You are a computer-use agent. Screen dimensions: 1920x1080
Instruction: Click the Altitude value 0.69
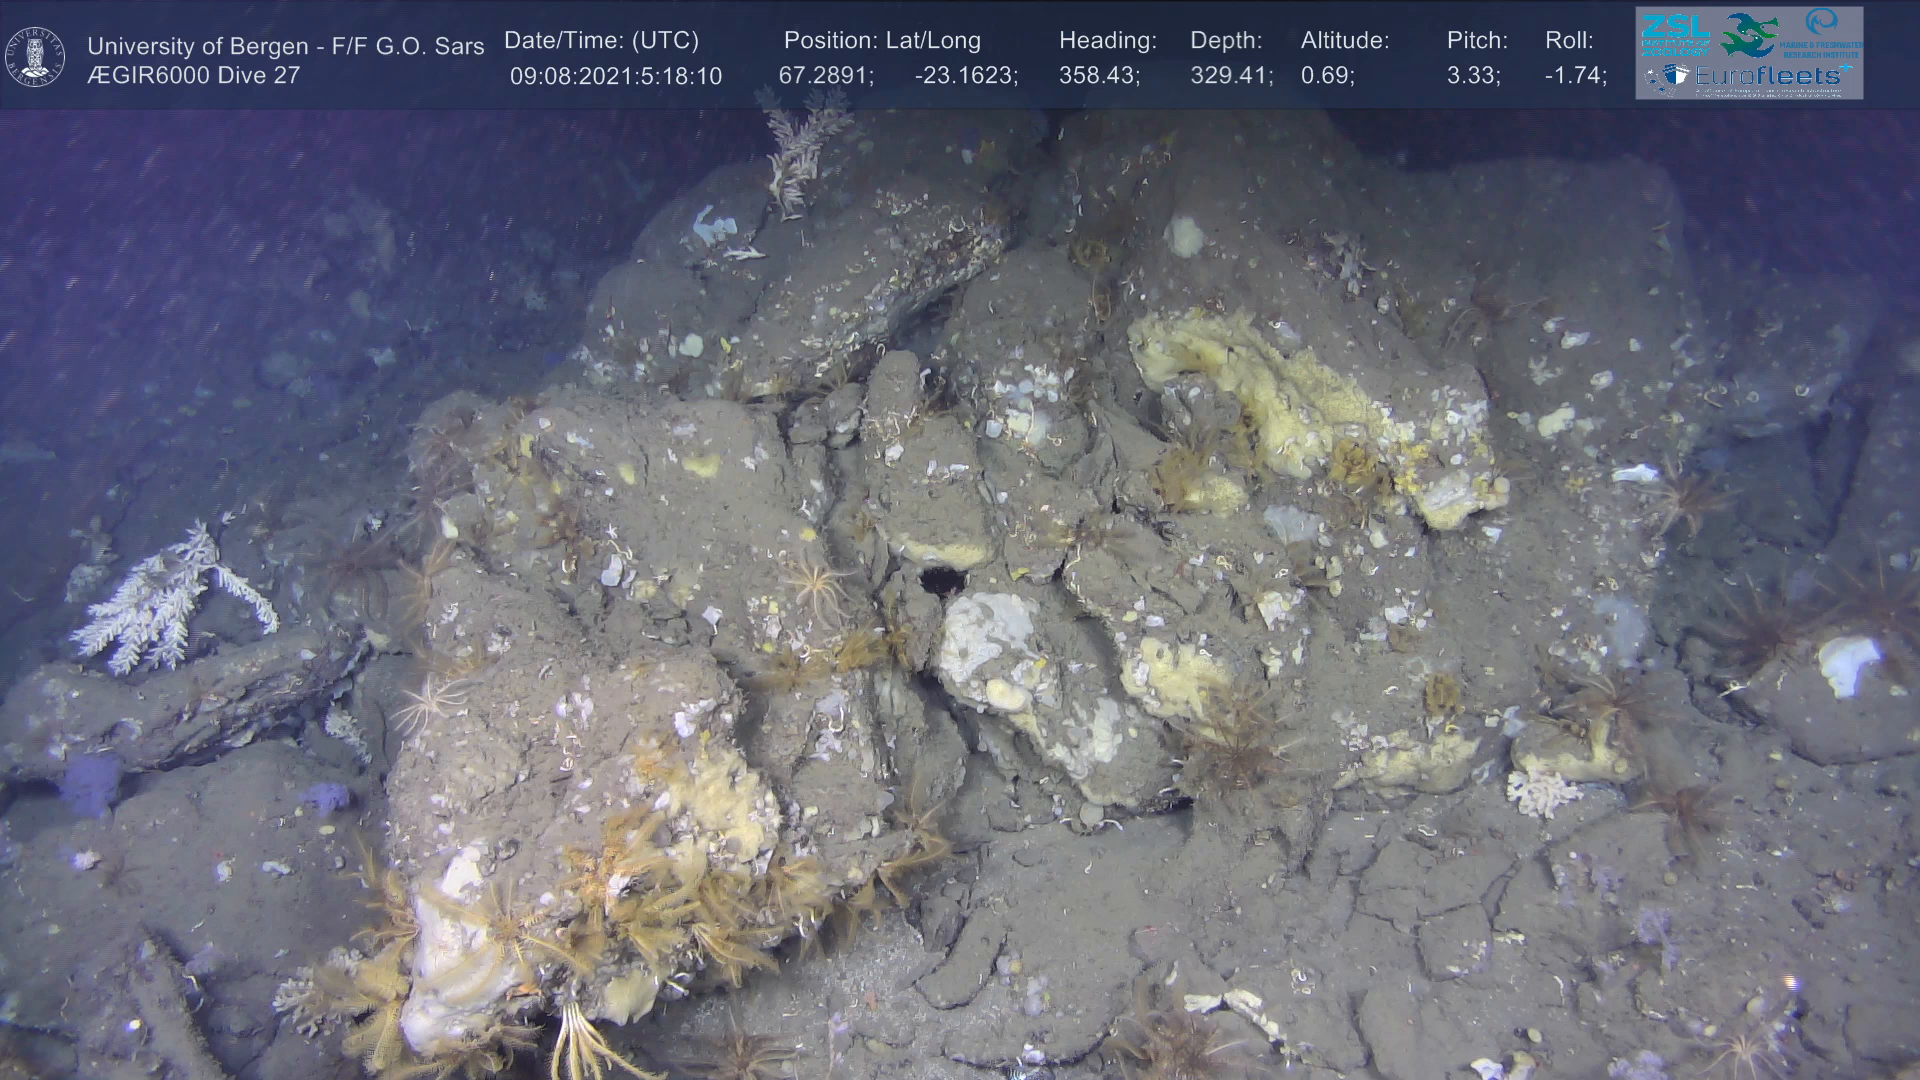pos(1327,76)
